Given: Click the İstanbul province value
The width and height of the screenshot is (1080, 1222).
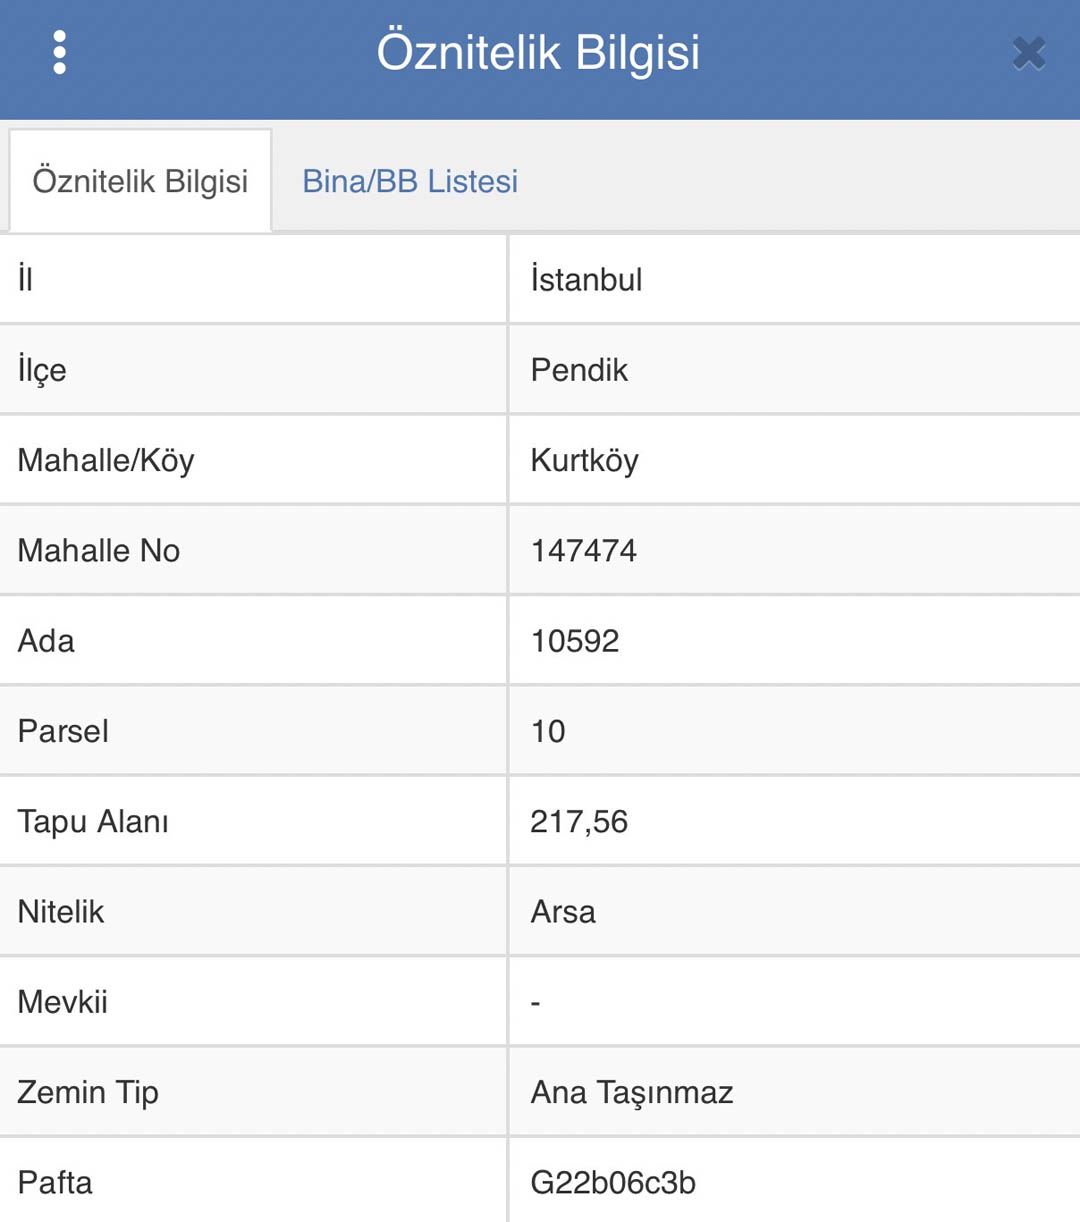Looking at the screenshot, I should 587,279.
